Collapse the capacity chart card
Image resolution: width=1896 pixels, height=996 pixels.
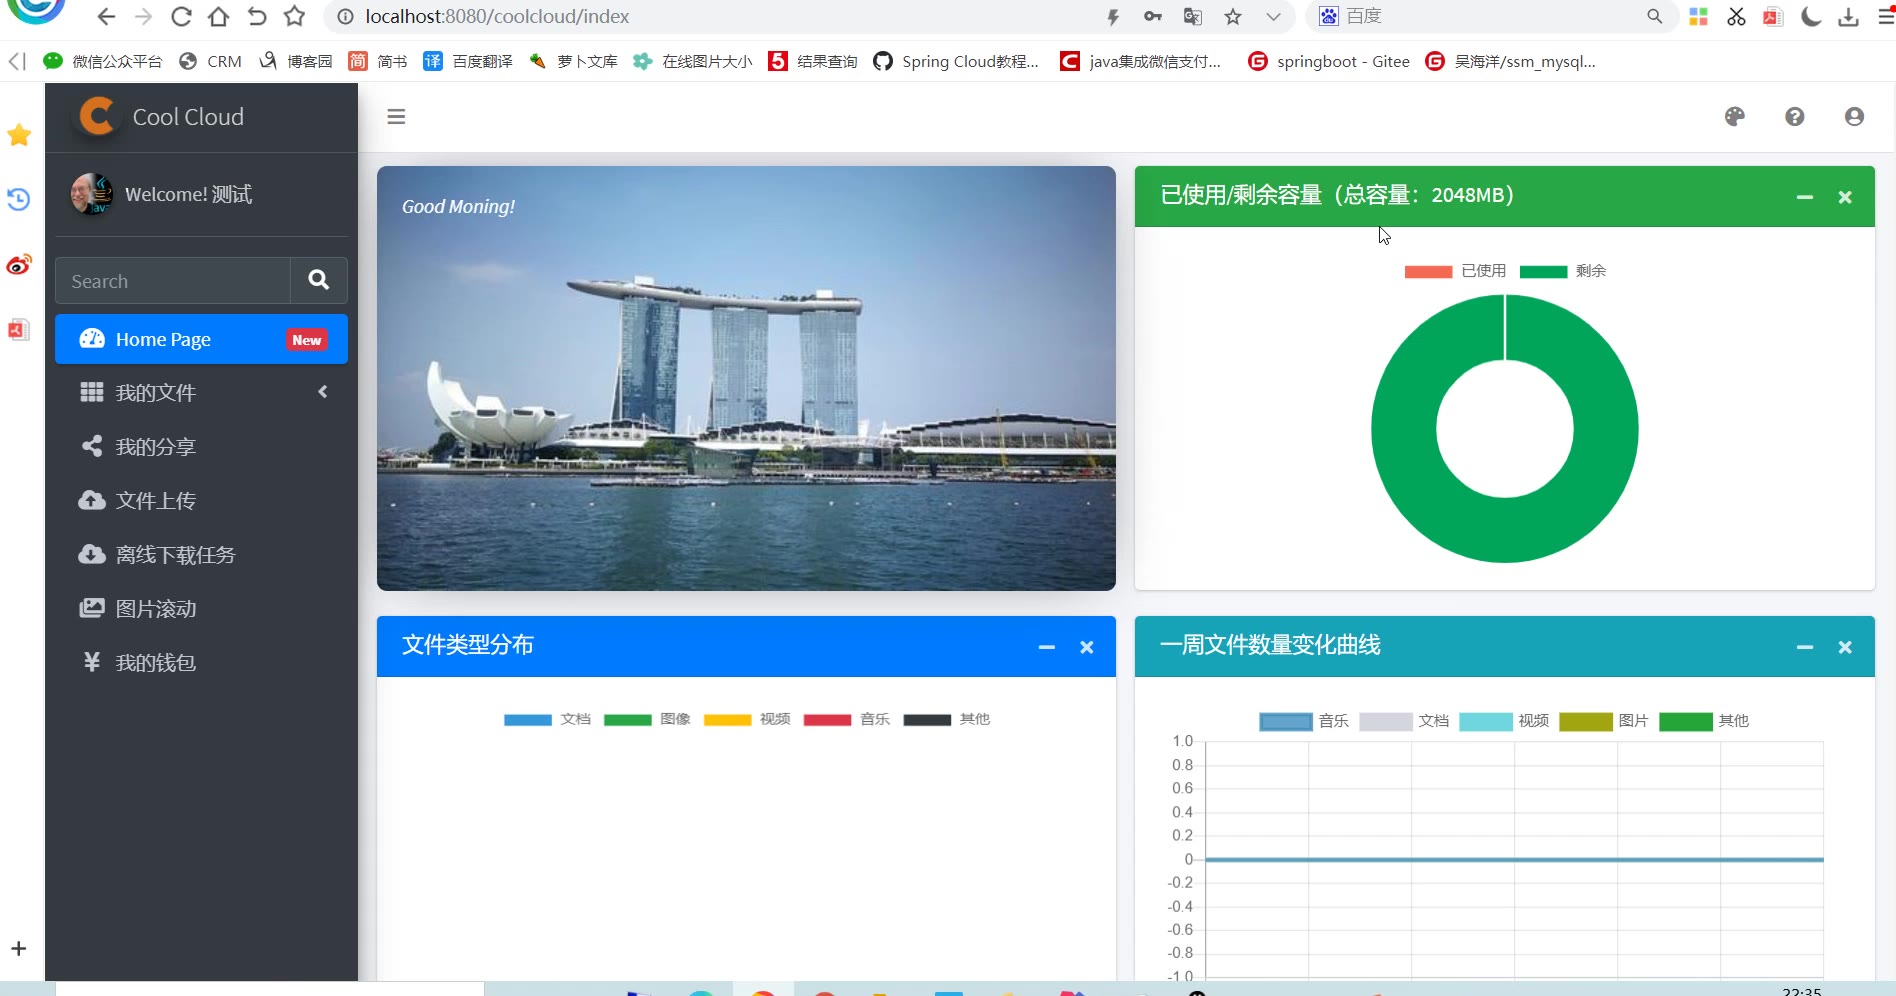pyautogui.click(x=1805, y=197)
